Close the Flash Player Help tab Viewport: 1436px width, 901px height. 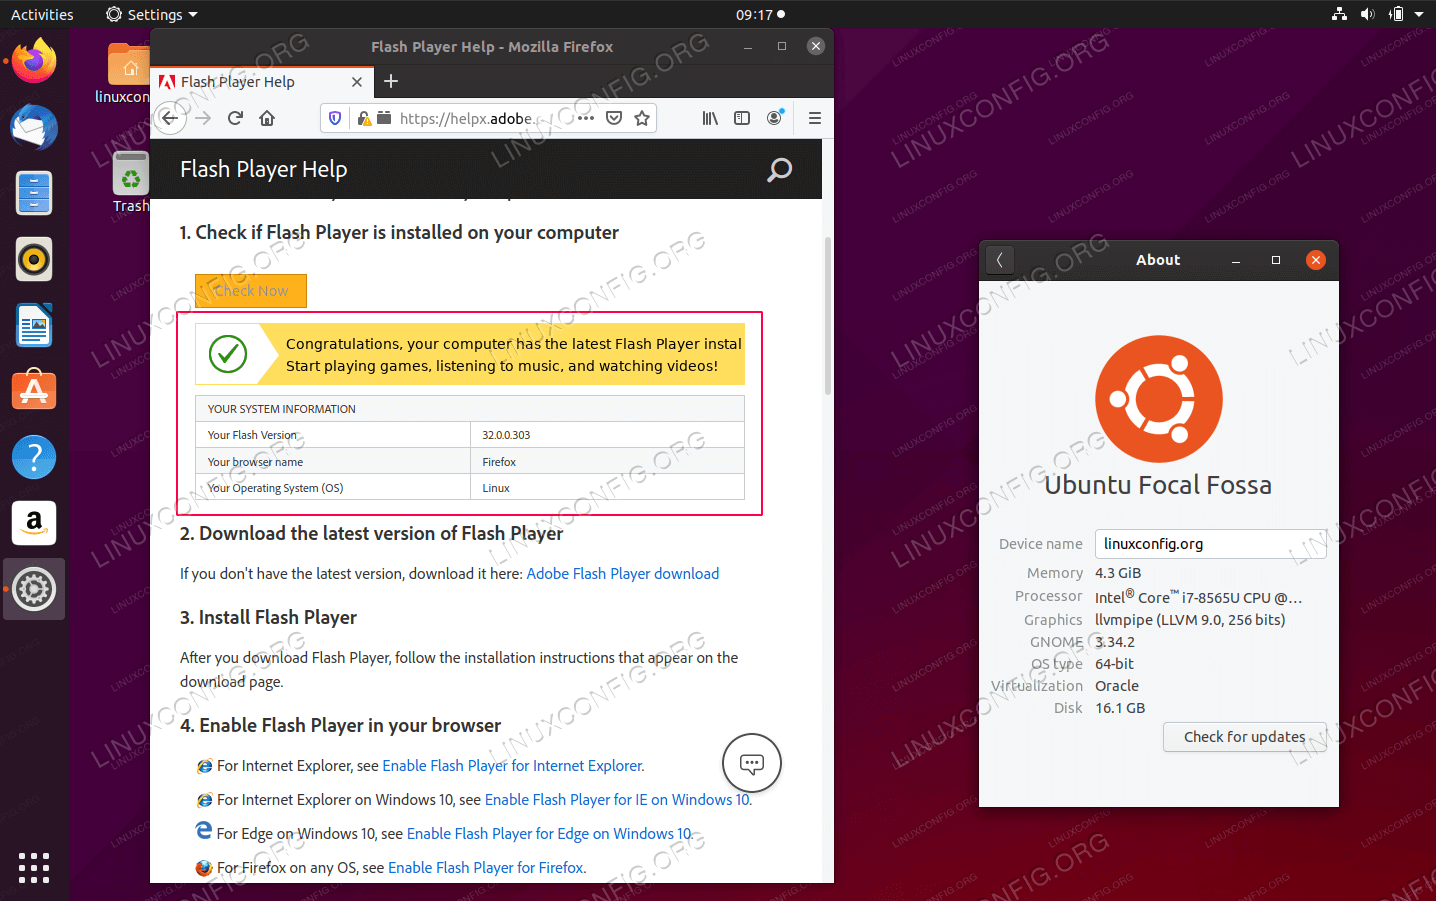357,82
